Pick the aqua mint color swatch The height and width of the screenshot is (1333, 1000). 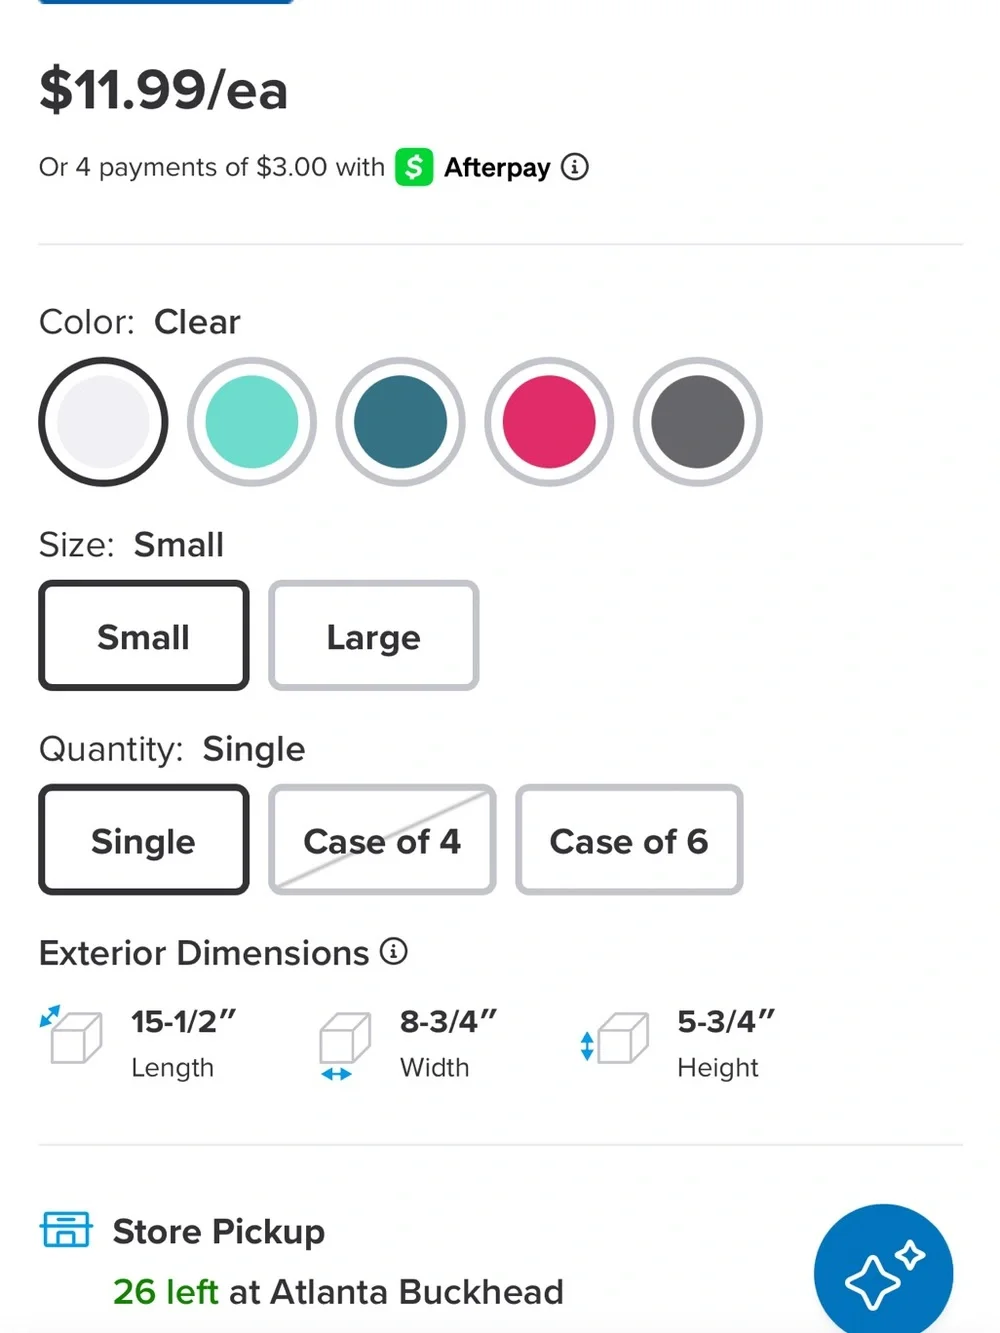[x=252, y=422]
